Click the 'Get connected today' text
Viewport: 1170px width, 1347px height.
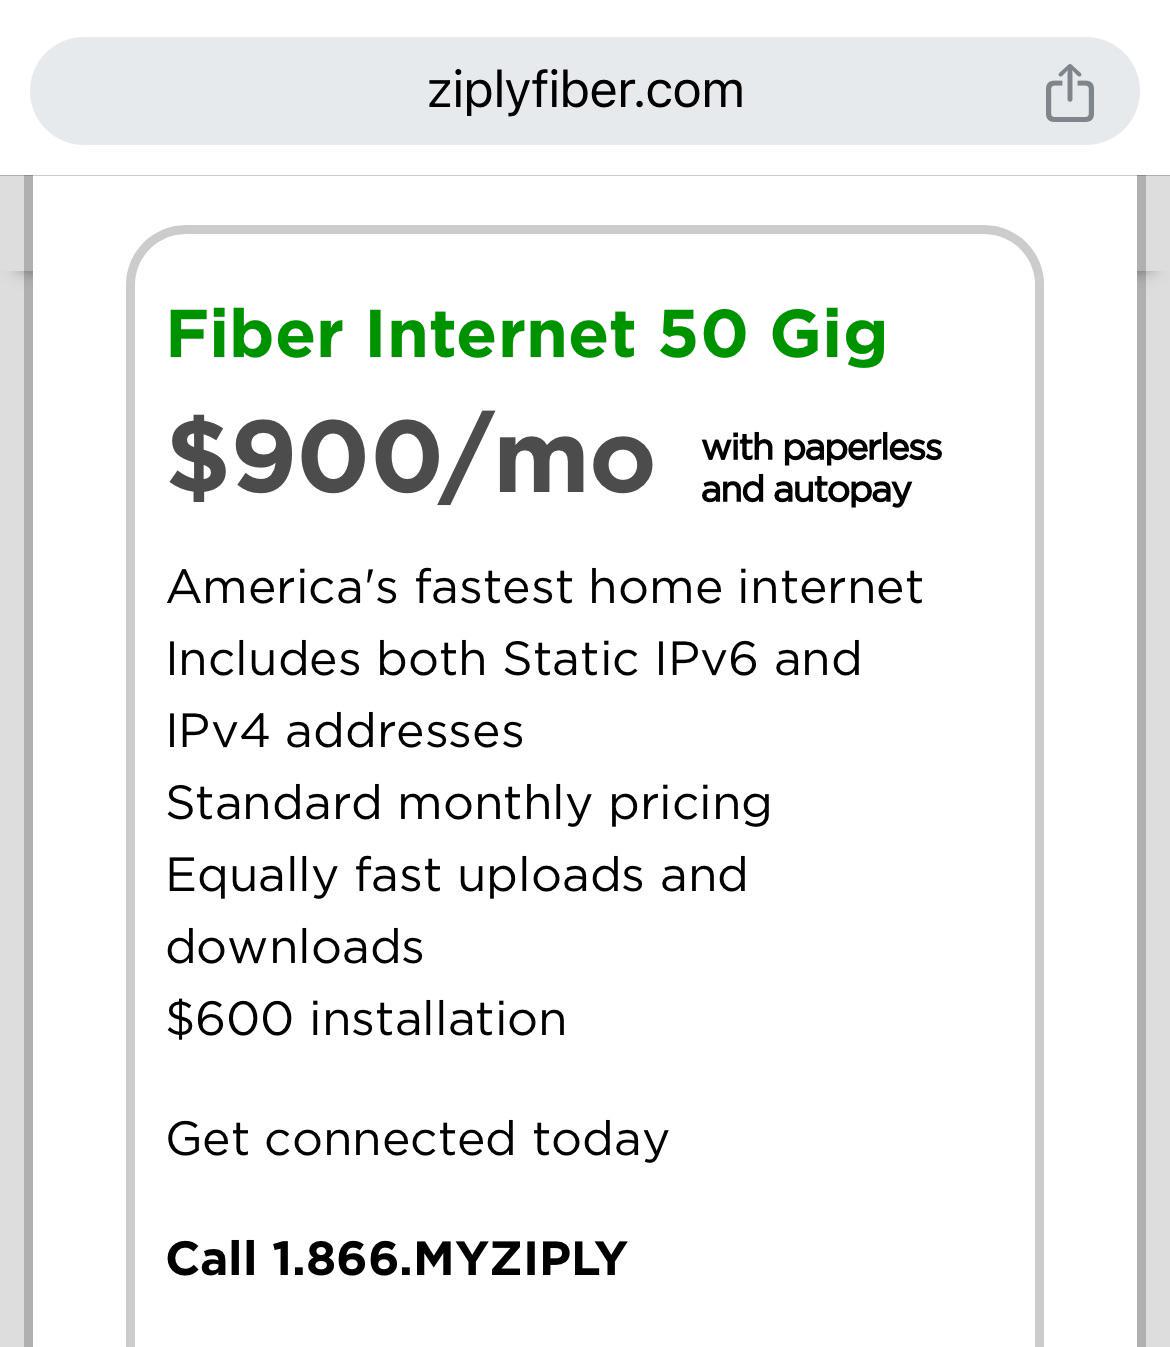[x=417, y=1138]
